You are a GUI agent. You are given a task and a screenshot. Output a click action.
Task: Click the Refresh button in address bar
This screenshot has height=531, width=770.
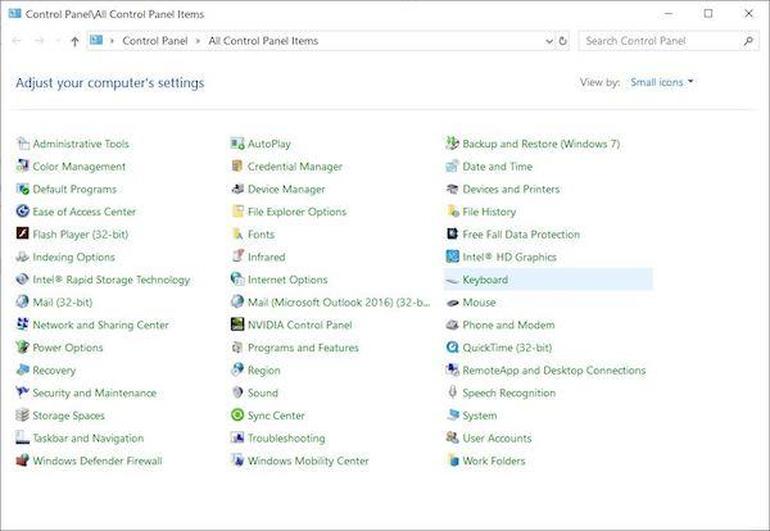click(563, 41)
